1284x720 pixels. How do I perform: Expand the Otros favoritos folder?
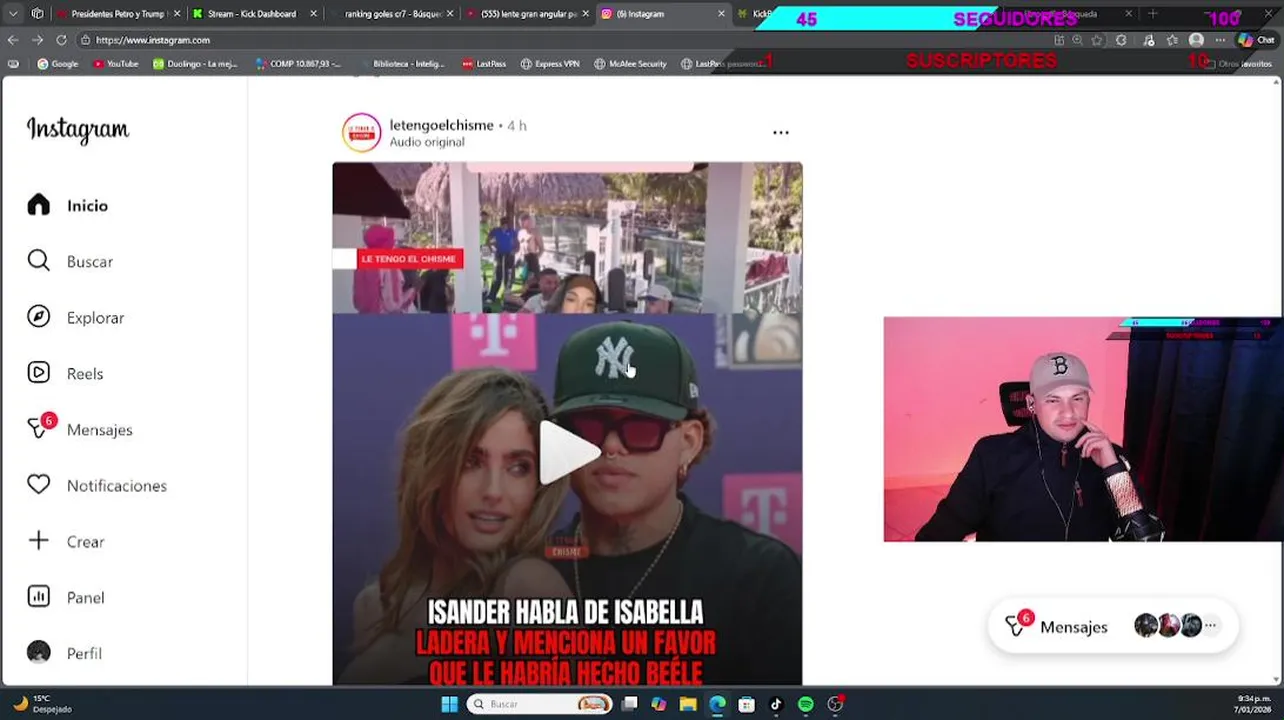click(x=1238, y=64)
